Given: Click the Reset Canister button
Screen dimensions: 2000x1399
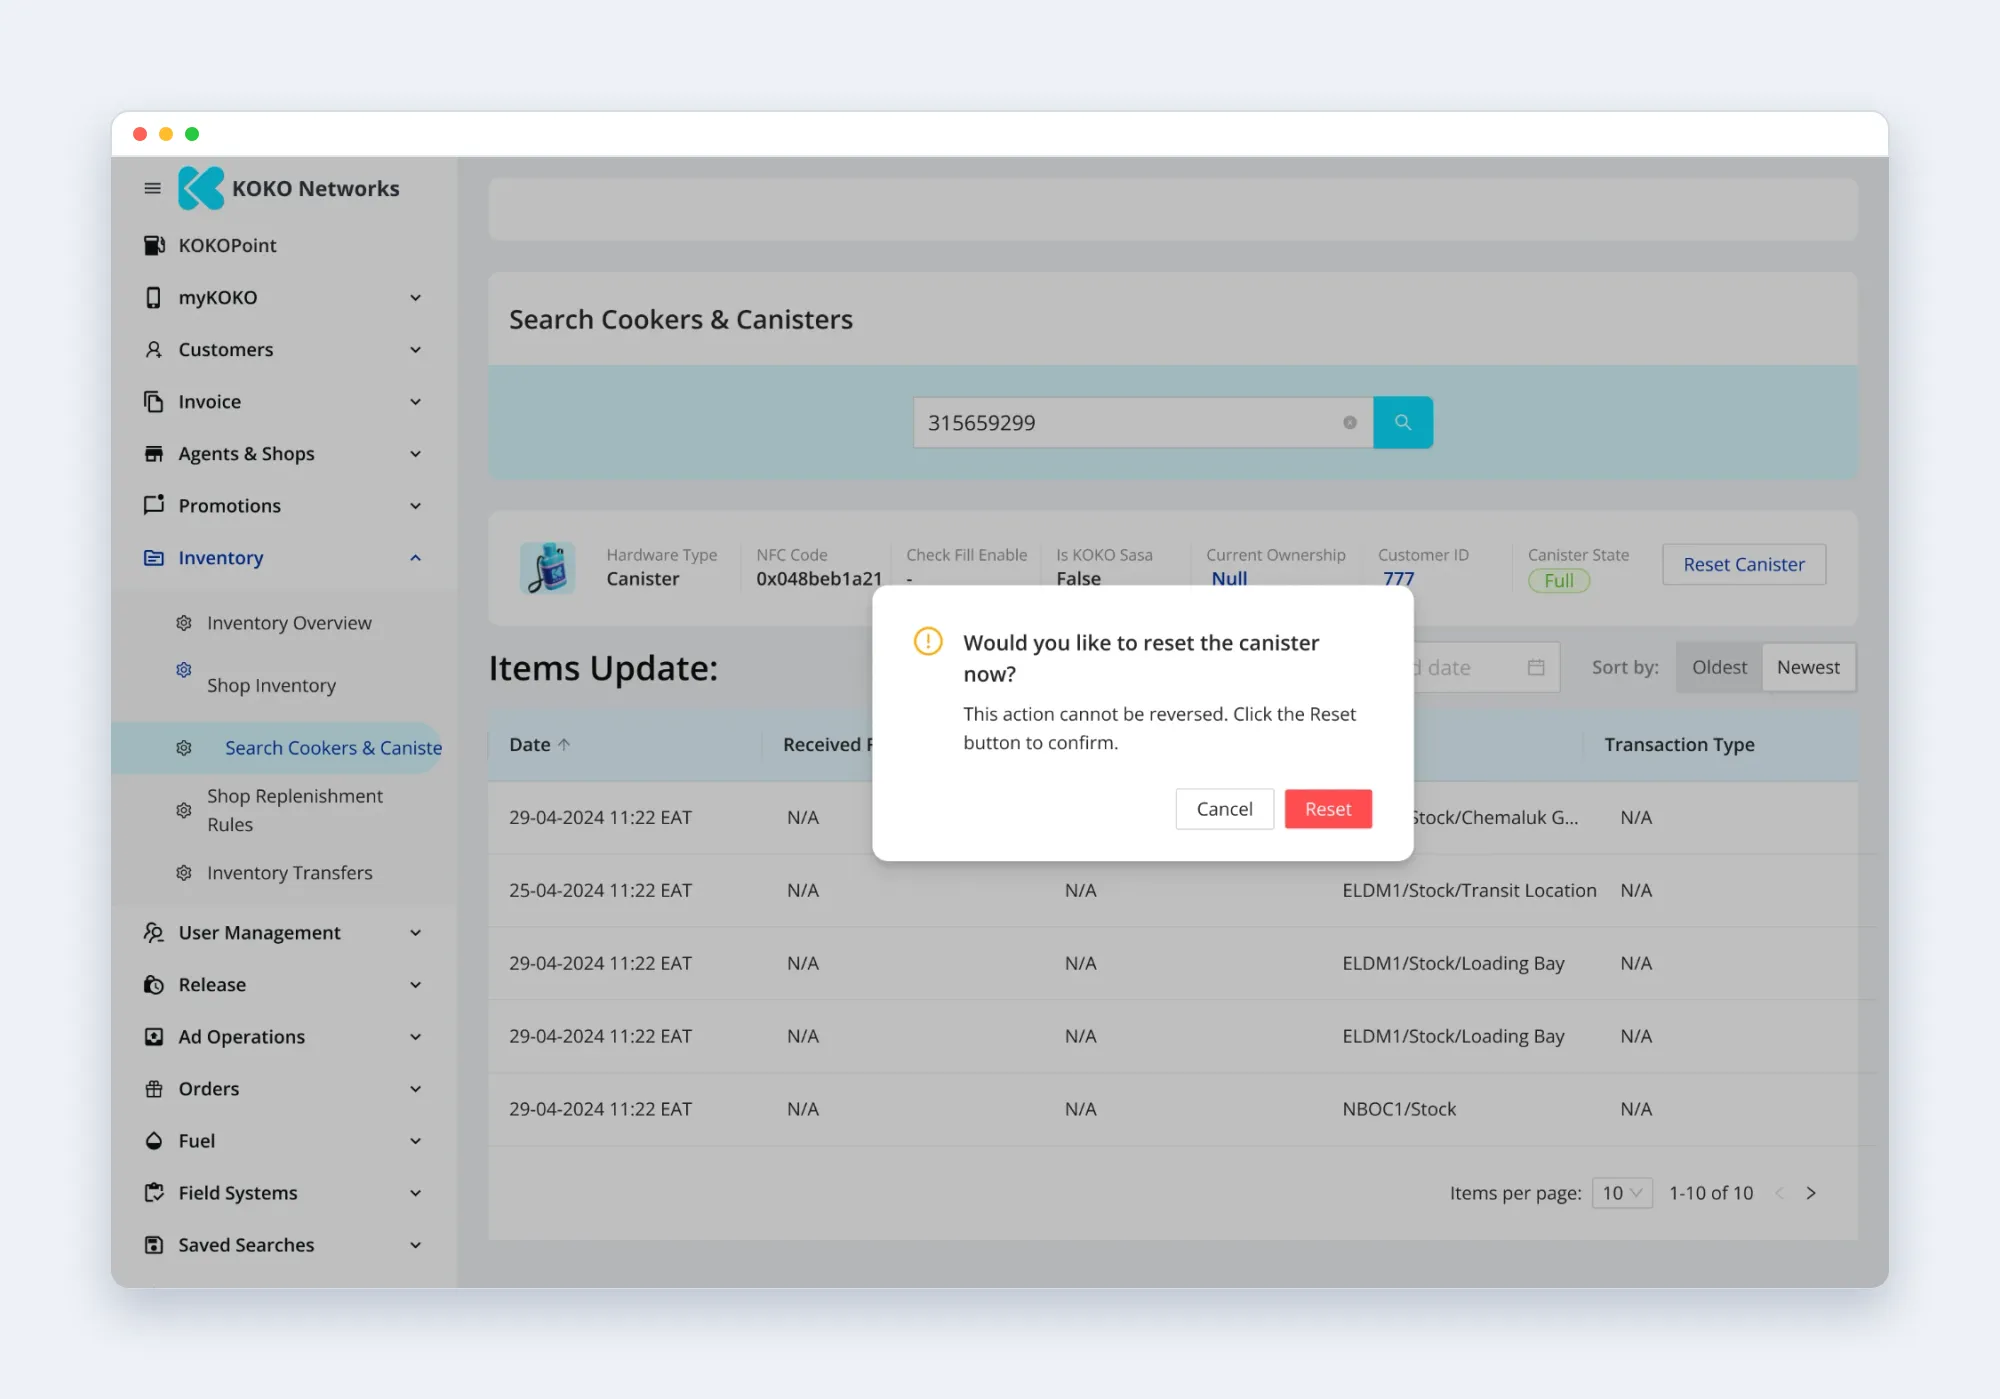Looking at the screenshot, I should click(x=1743, y=564).
